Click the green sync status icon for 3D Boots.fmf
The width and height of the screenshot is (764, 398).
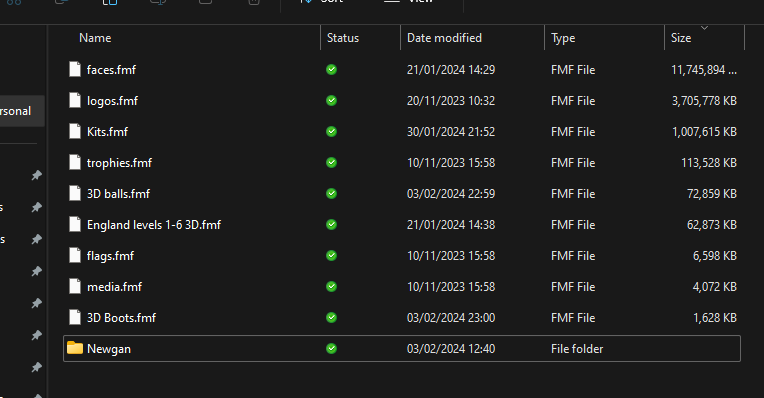click(331, 318)
